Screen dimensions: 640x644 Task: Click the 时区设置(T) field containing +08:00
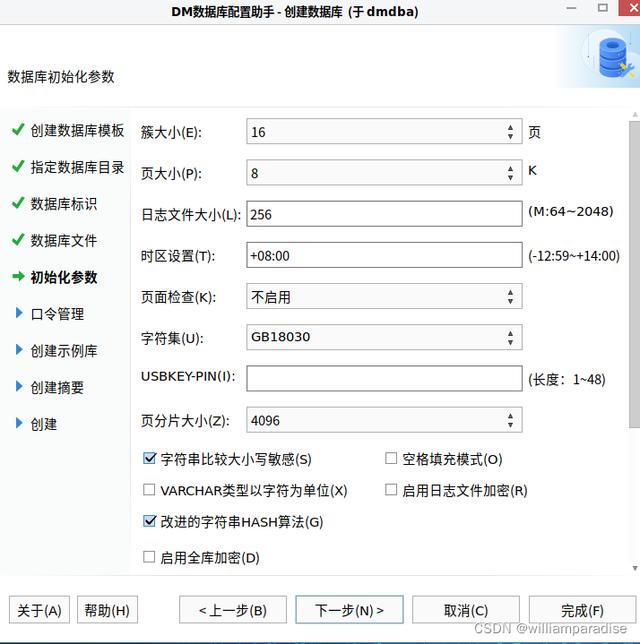click(384, 255)
